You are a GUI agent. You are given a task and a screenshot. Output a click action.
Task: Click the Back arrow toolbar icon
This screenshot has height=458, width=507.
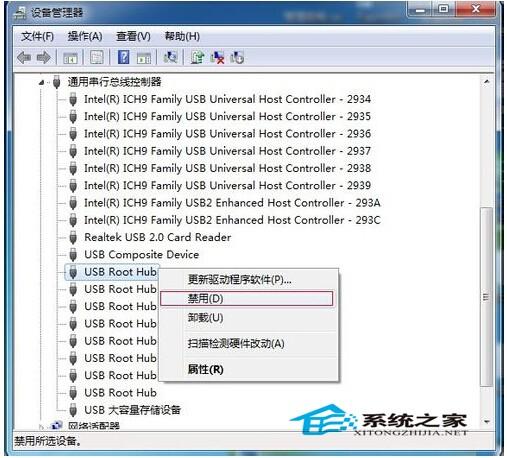point(24,58)
